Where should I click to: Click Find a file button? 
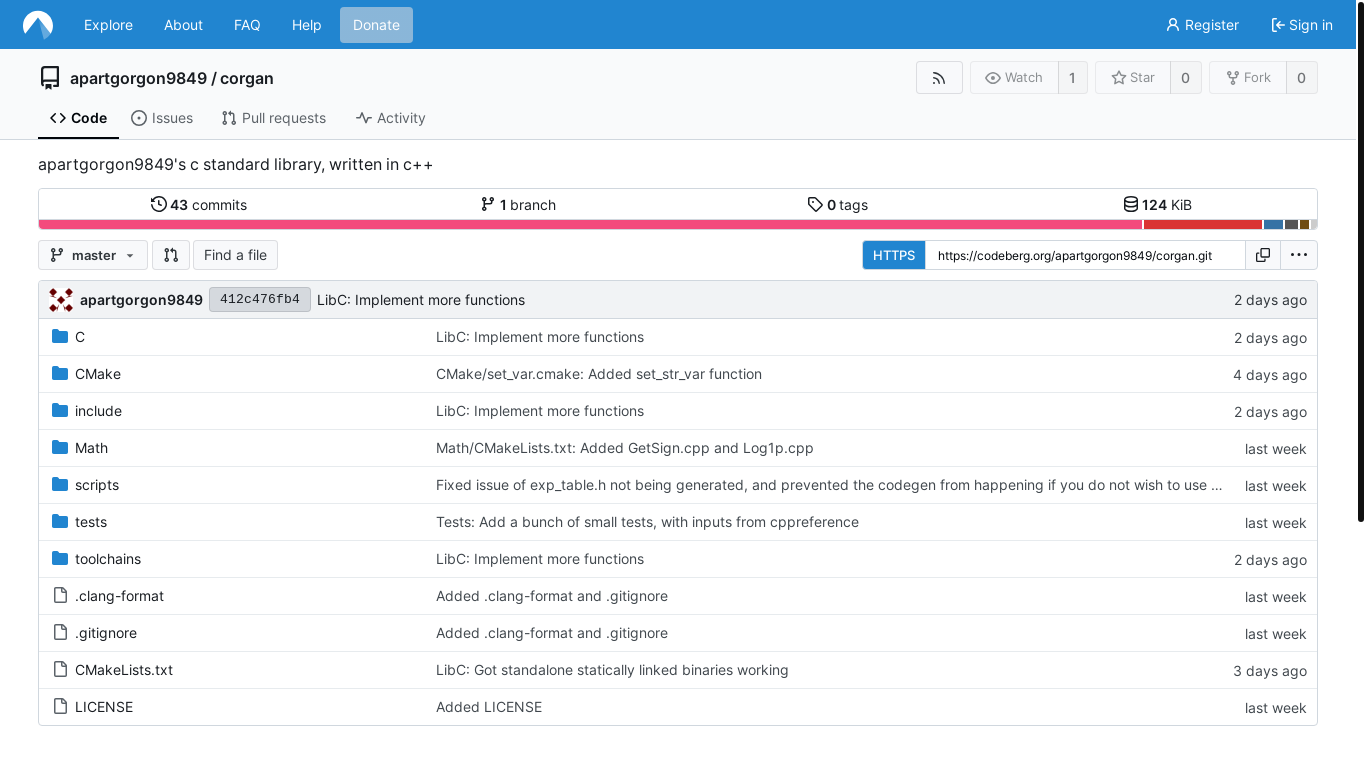235,255
